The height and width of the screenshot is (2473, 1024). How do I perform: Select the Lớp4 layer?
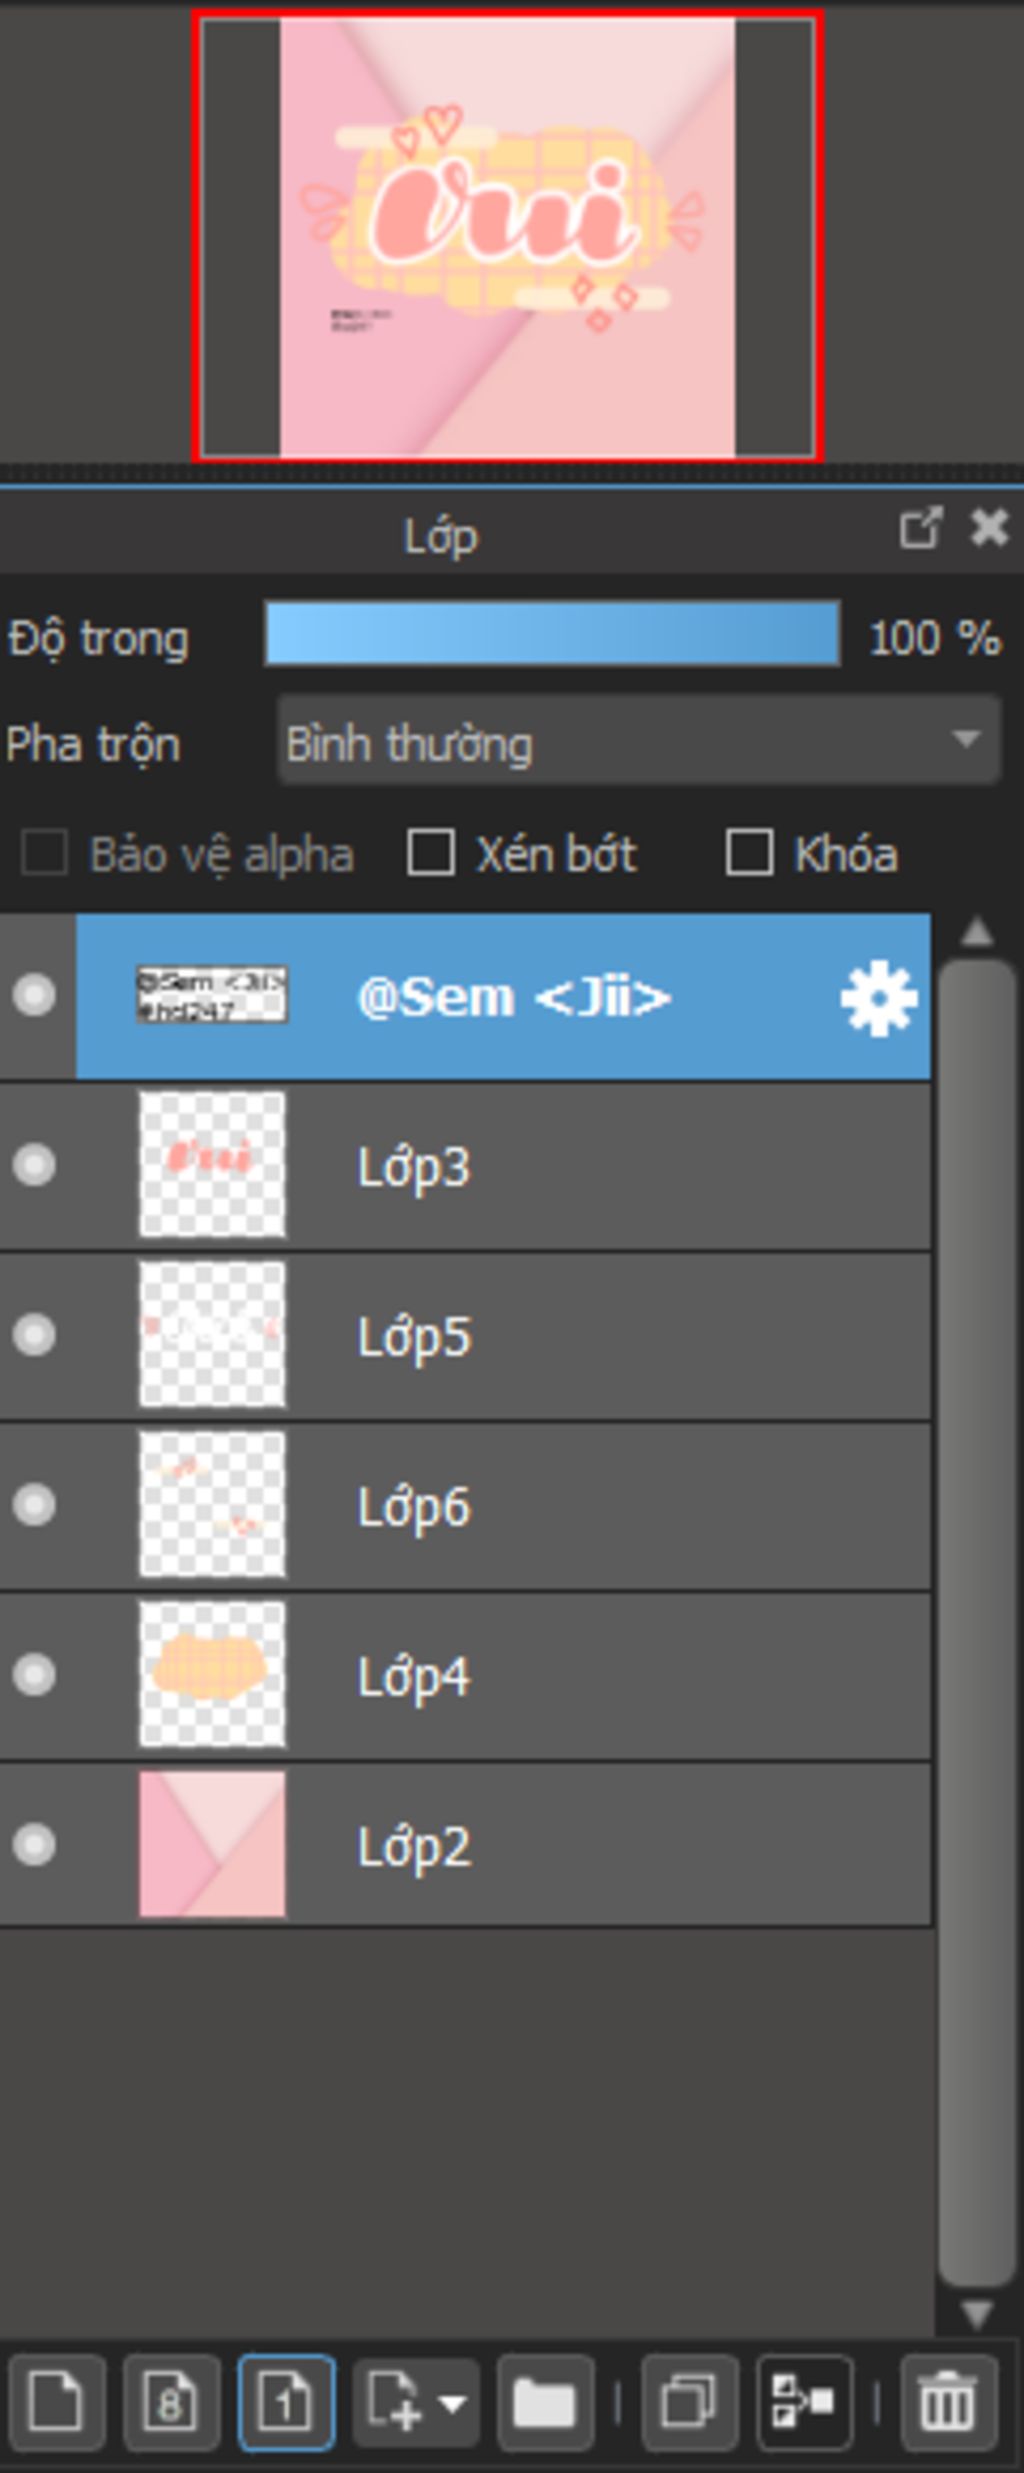pos(600,1676)
